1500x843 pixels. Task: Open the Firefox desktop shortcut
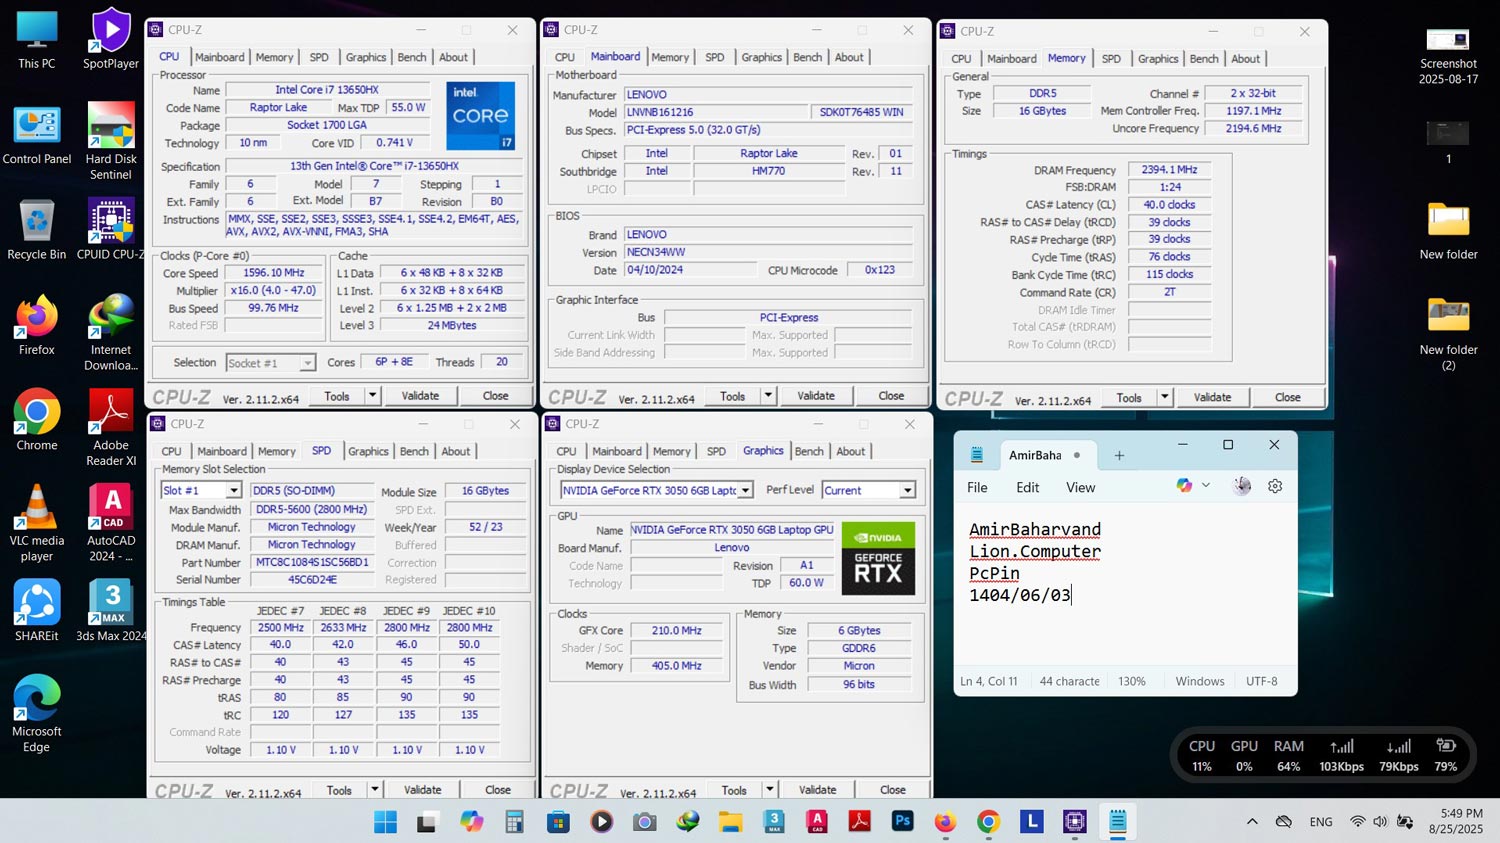coord(37,325)
